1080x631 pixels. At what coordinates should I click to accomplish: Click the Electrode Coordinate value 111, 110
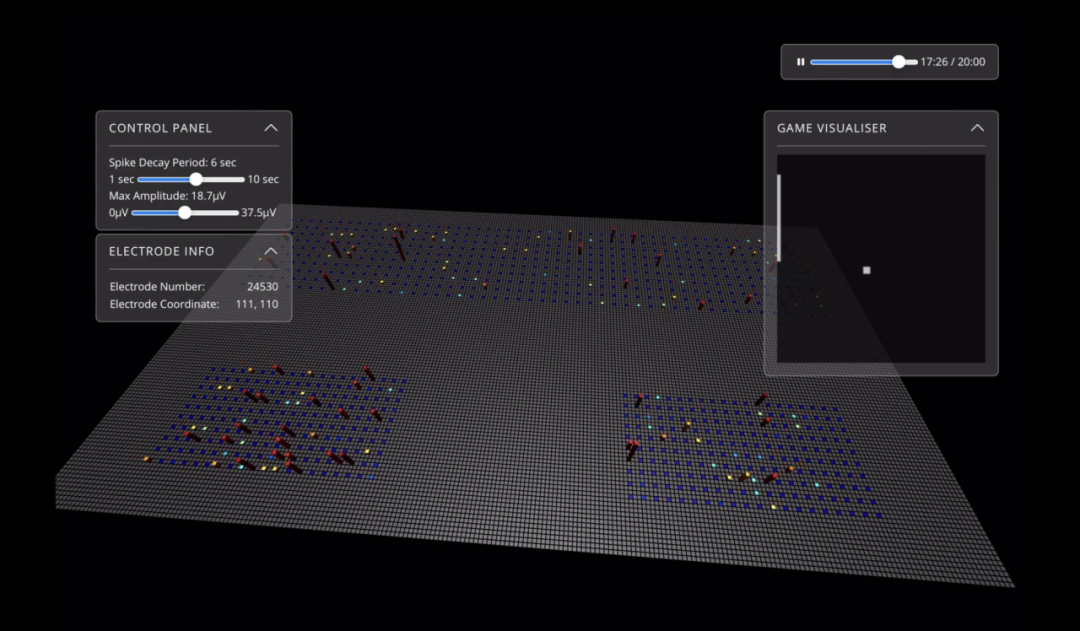(x=257, y=304)
